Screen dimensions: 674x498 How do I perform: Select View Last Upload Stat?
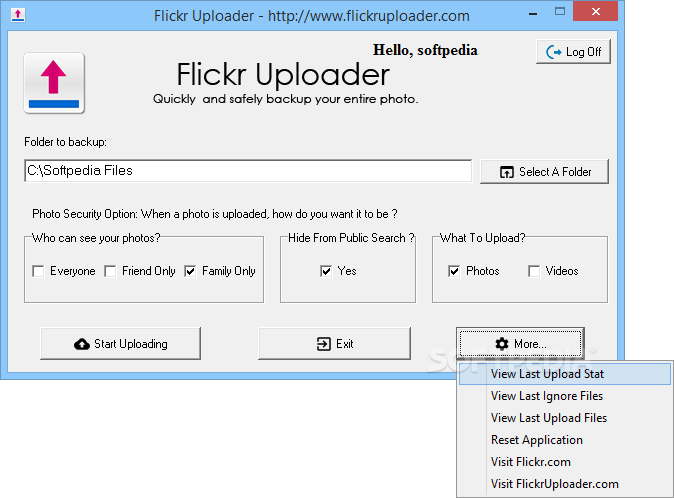pyautogui.click(x=564, y=374)
